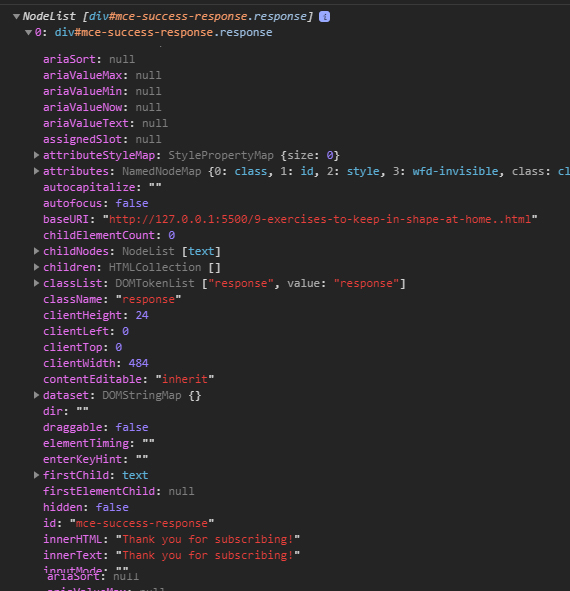Select the hidden: false row
The image size is (570, 591).
click(x=86, y=507)
